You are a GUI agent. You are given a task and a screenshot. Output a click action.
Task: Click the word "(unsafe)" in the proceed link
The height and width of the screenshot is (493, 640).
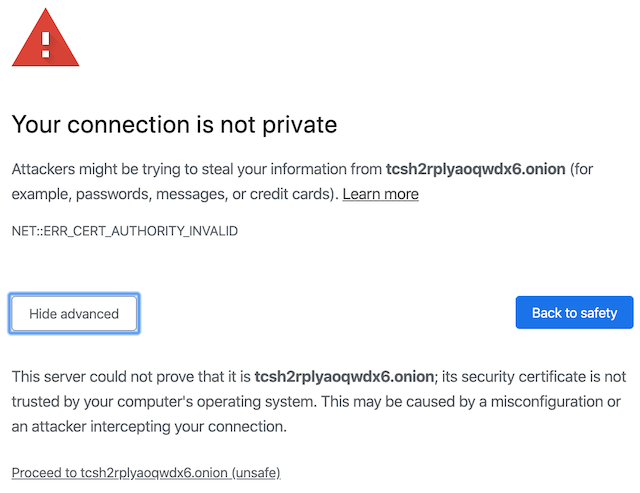(257, 472)
